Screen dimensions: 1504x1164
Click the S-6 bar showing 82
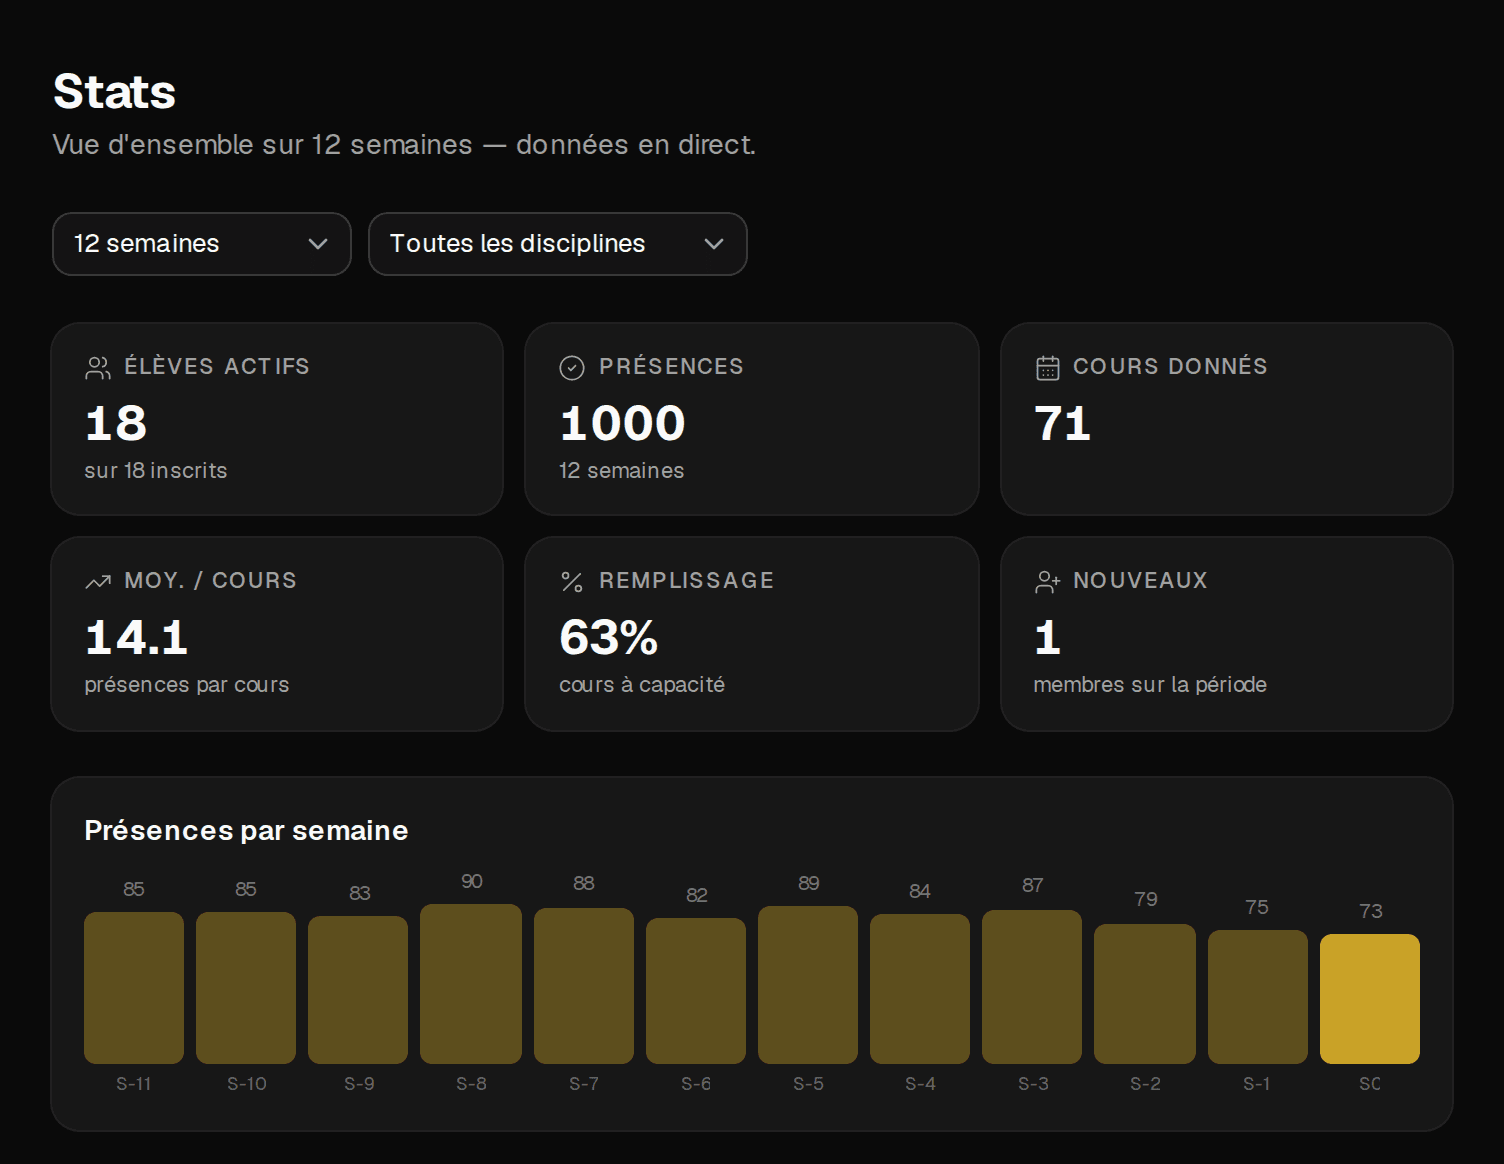[696, 990]
